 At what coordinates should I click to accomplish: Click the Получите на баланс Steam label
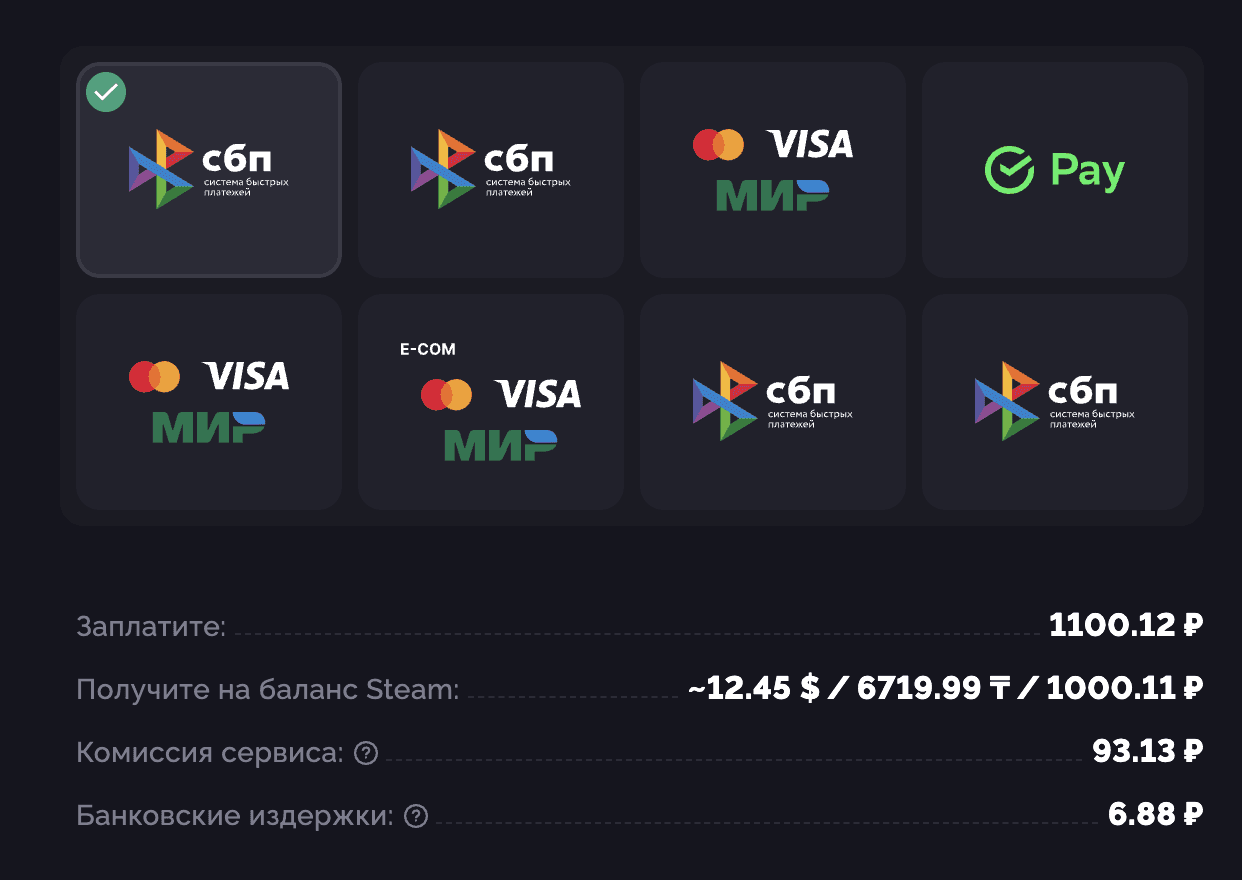(268, 689)
